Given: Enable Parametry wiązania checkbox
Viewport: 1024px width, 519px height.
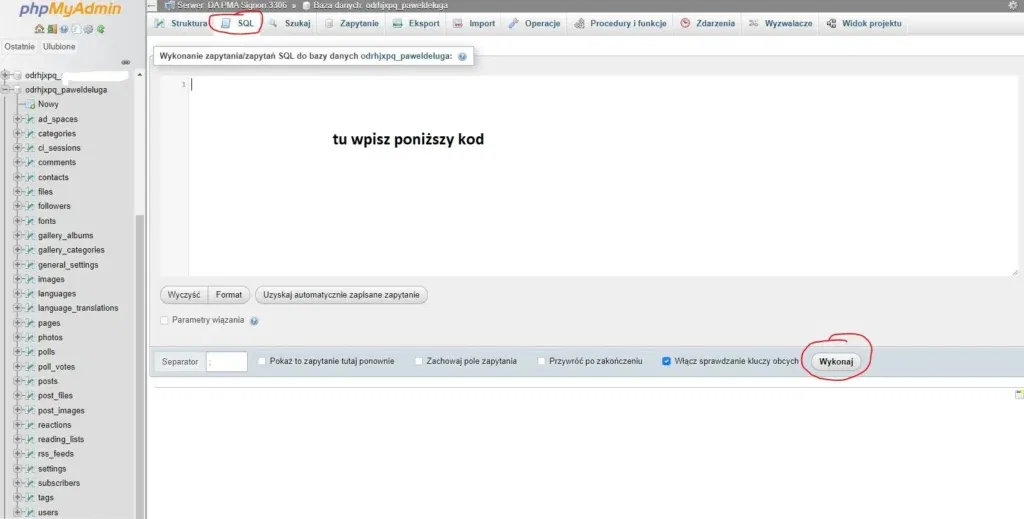Looking at the screenshot, I should click(165, 320).
